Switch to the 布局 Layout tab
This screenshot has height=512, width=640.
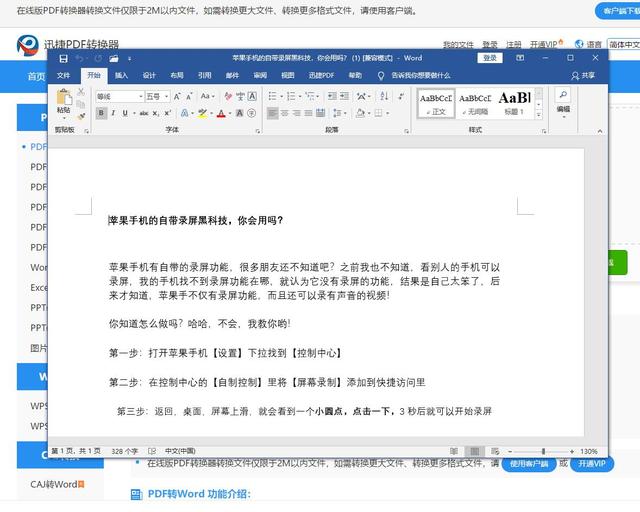tap(177, 76)
